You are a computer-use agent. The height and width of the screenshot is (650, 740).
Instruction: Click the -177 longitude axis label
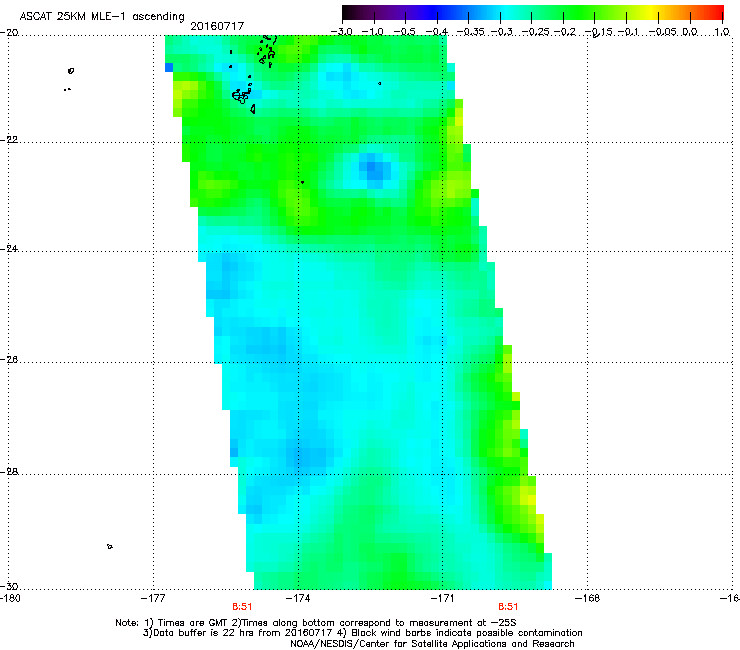(153, 598)
